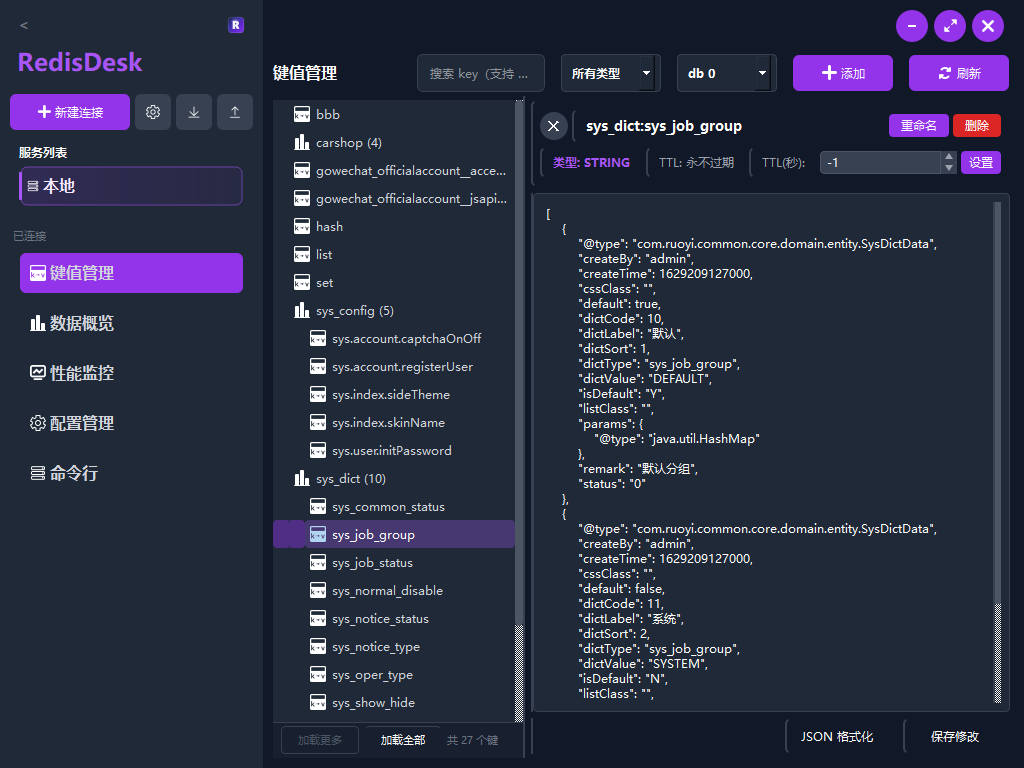Image resolution: width=1024 pixels, height=768 pixels.
Task: Click icon beside sys_oper_type
Action: pyautogui.click(x=318, y=675)
